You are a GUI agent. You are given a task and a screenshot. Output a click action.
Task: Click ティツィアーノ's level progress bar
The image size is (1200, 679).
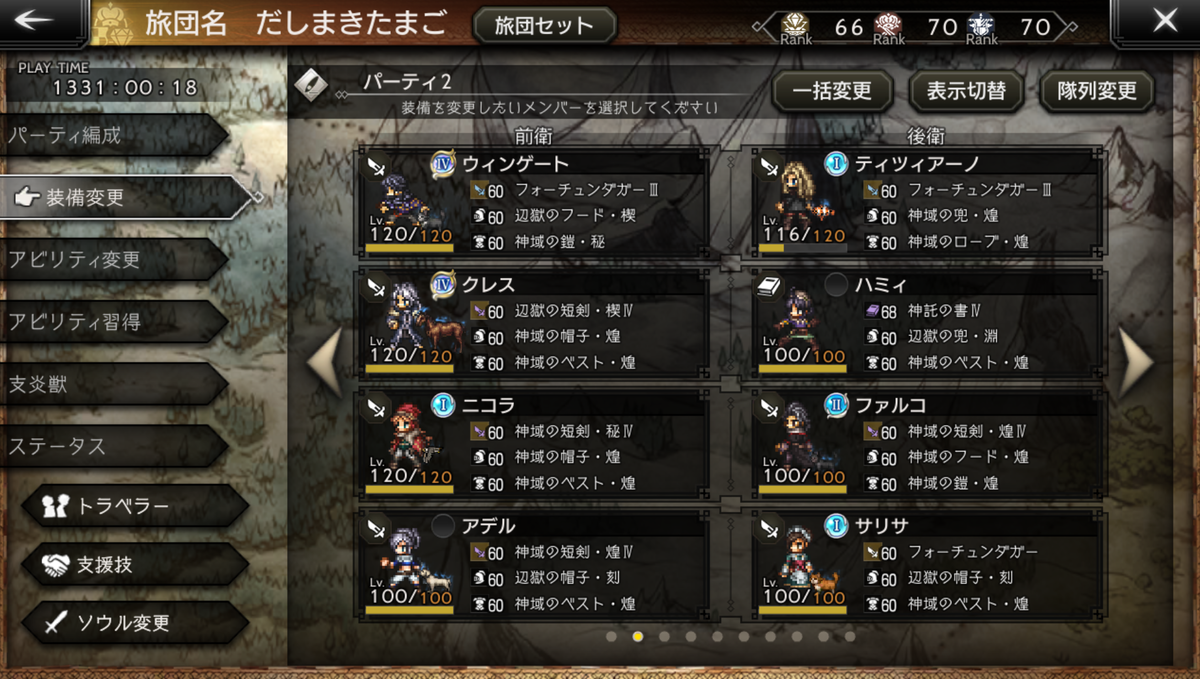(802, 248)
